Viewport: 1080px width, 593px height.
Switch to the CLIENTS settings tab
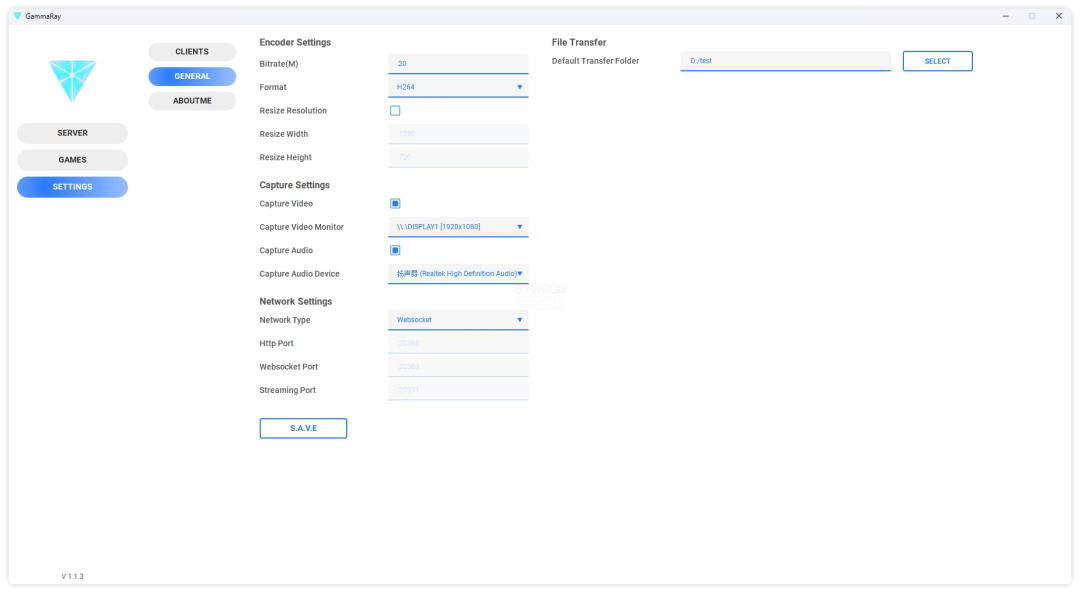coord(192,52)
